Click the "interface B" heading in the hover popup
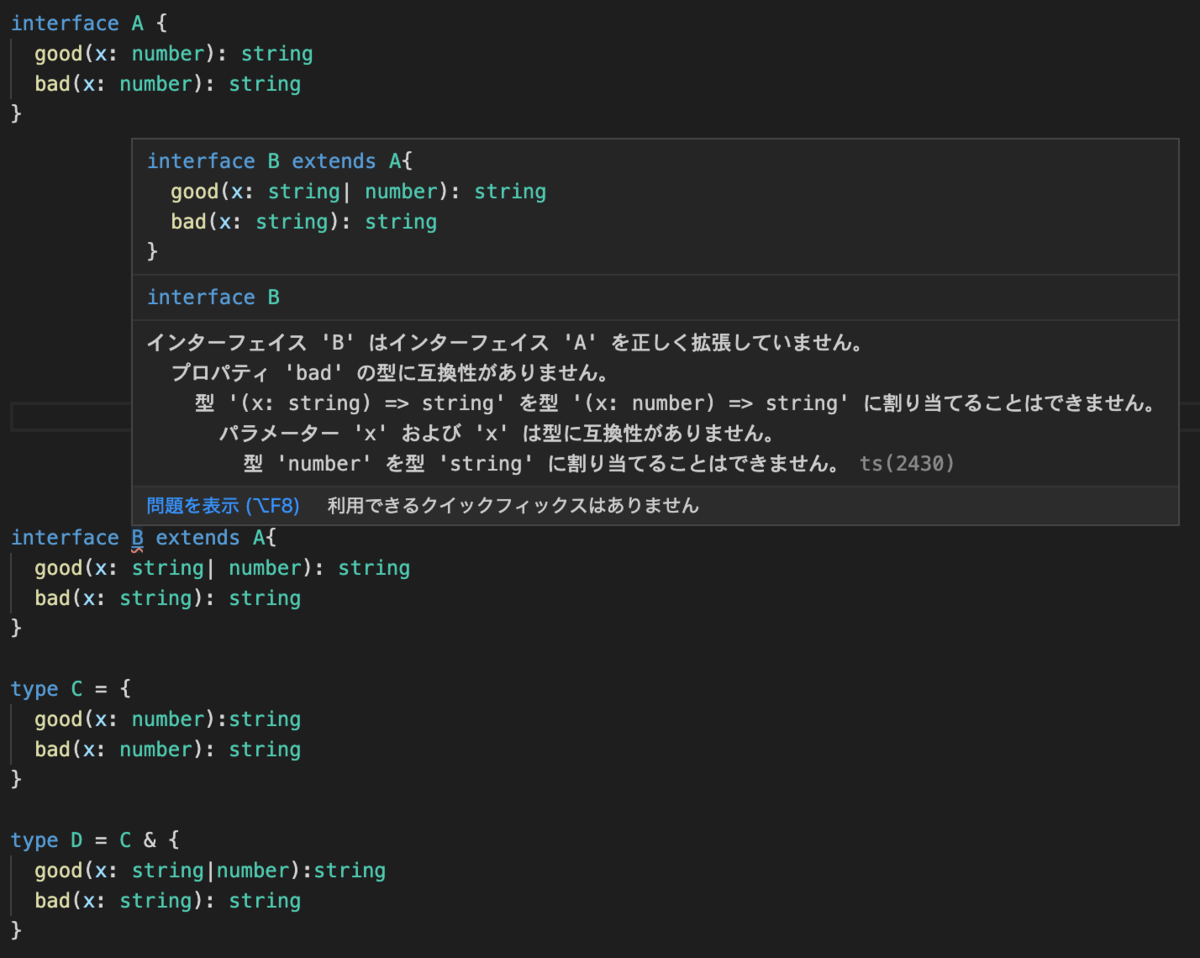The image size is (1200, 958). (x=214, y=298)
